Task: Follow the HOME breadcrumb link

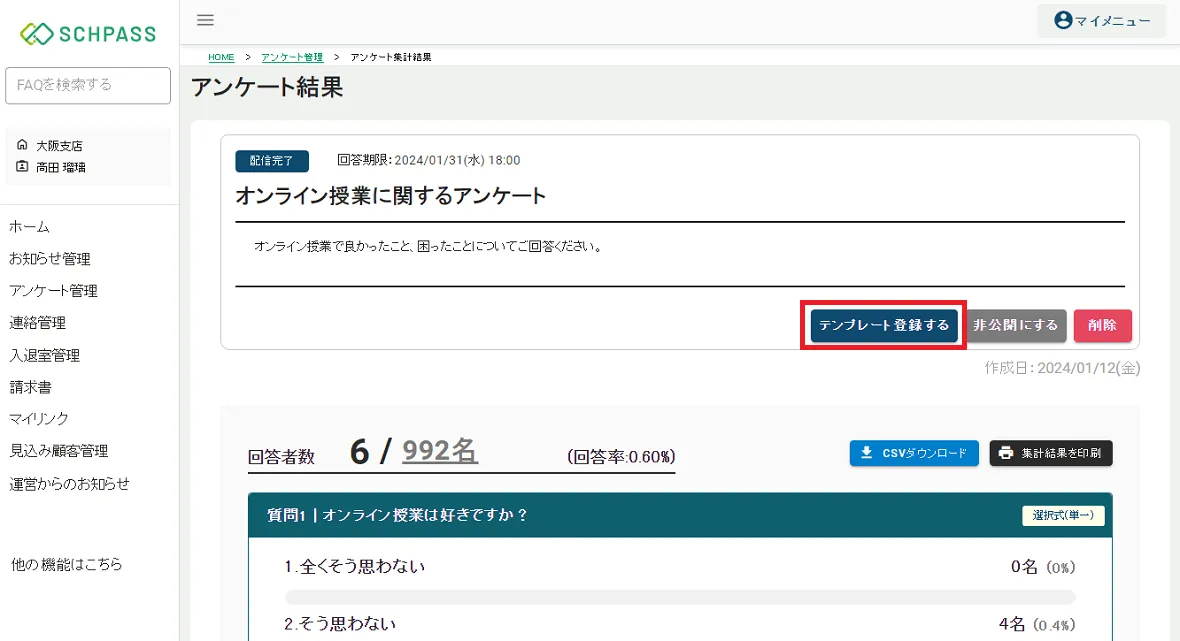Action: 221,57
